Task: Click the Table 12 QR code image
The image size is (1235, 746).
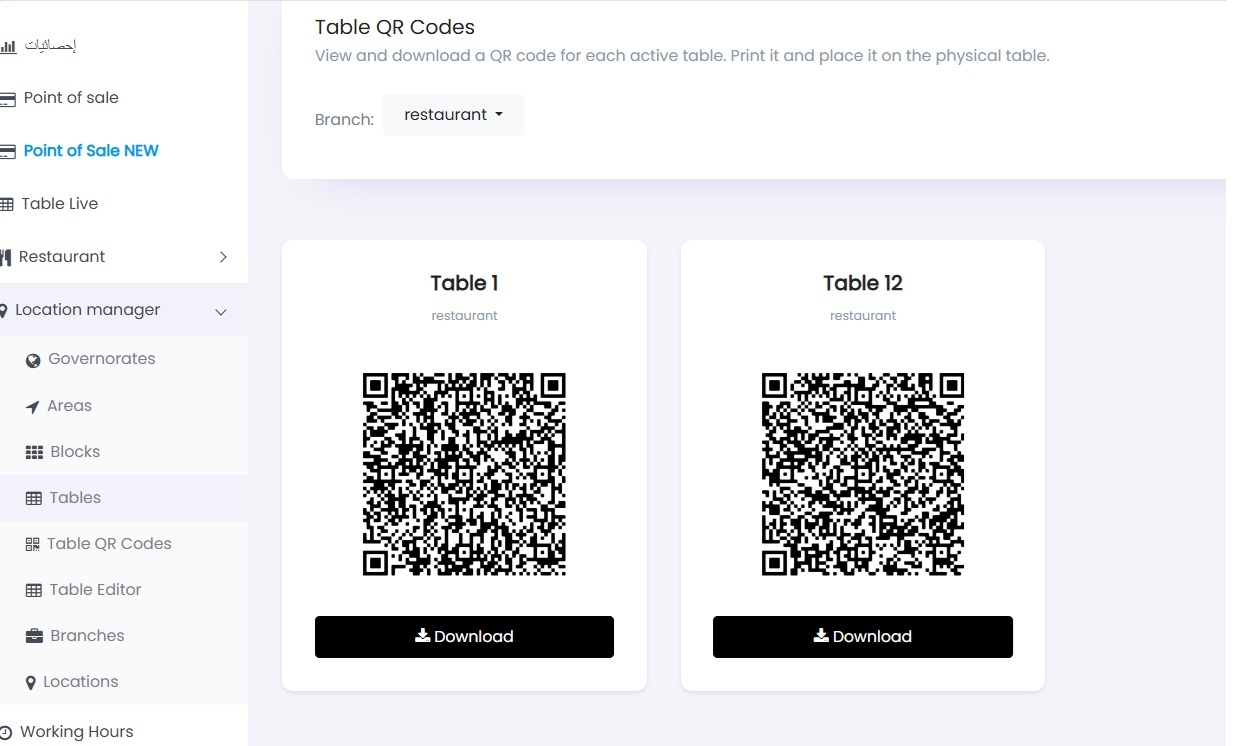Action: click(862, 474)
